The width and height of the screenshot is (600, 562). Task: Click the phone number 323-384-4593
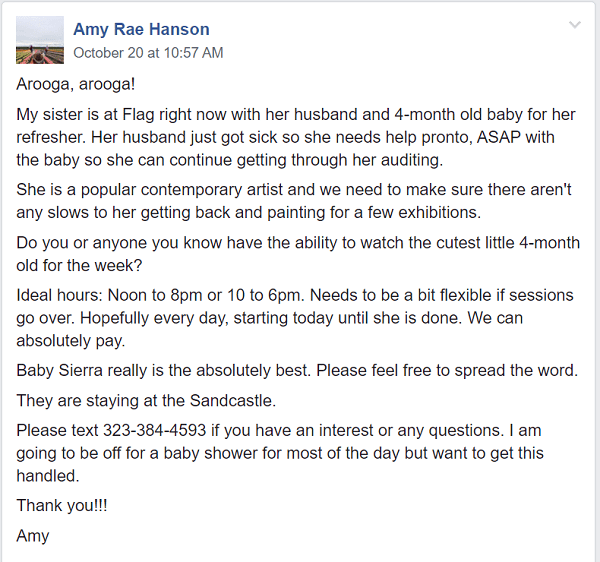pos(155,430)
